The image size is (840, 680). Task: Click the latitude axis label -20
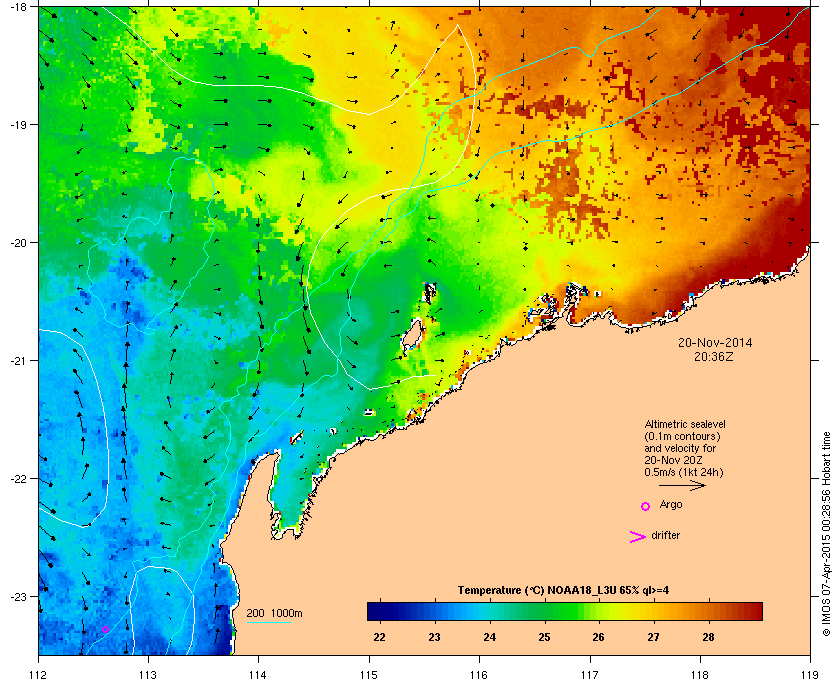pyautogui.click(x=18, y=242)
